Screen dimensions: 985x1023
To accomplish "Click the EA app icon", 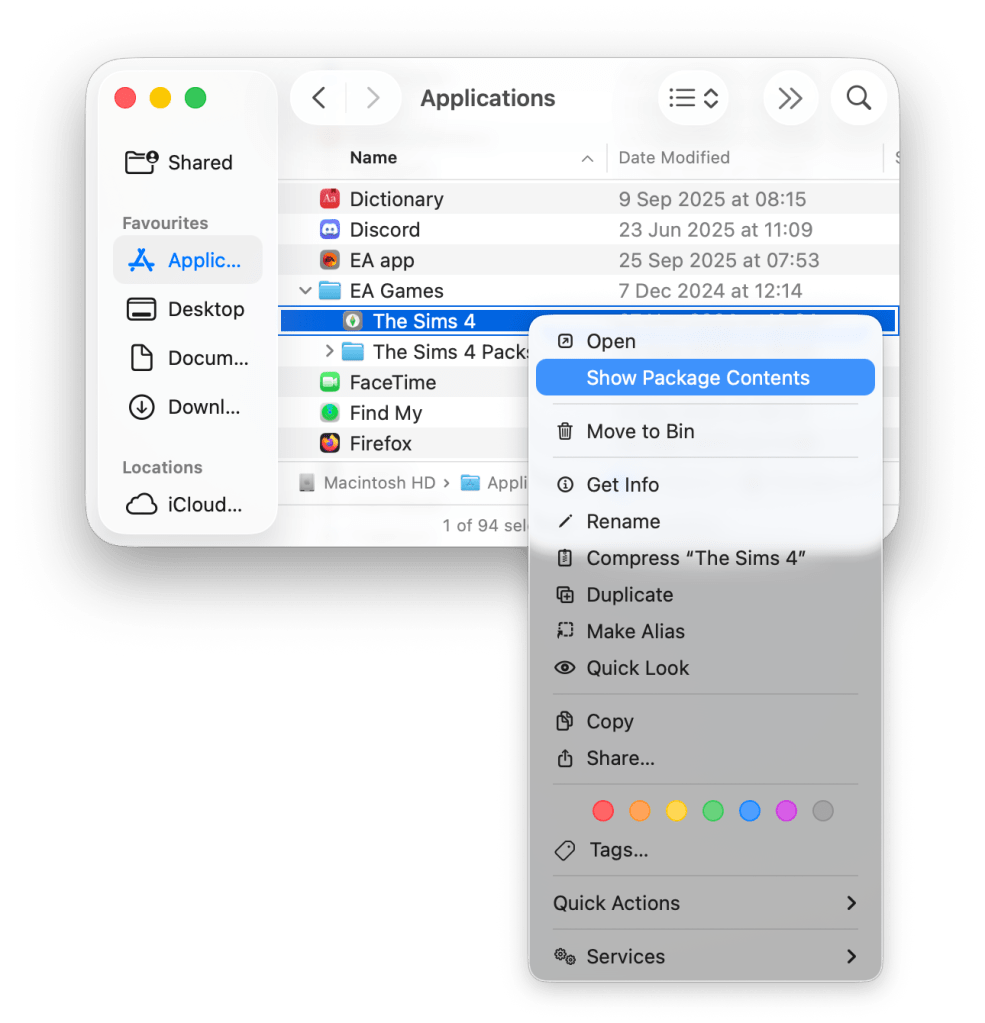I will pos(329,260).
